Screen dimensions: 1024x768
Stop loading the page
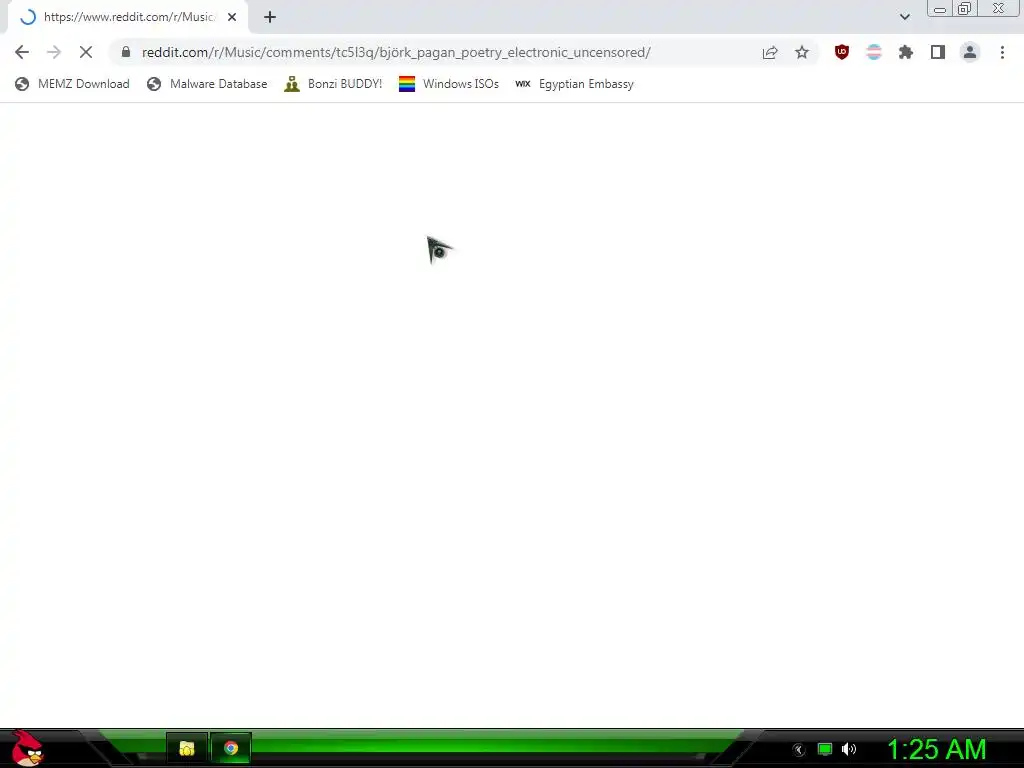pyautogui.click(x=86, y=52)
